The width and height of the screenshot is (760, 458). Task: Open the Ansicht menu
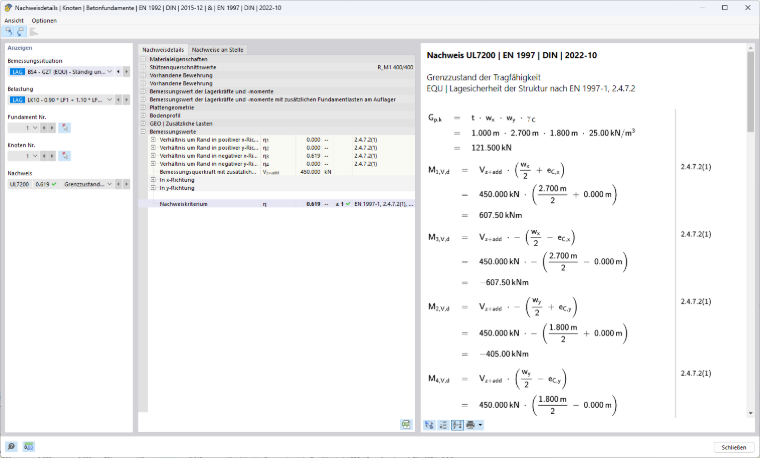(14, 21)
